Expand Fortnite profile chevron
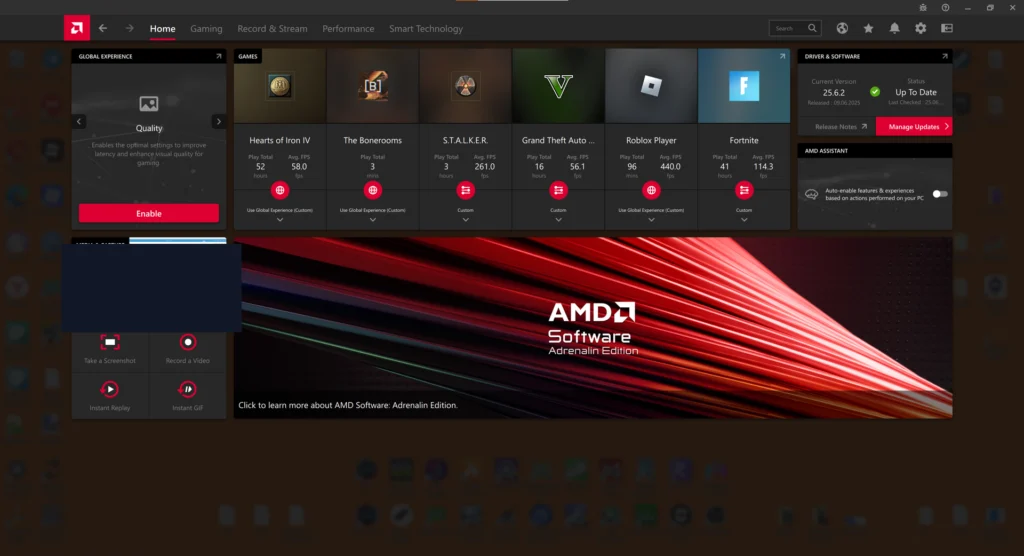Screen dimensions: 1024x556 744,220
